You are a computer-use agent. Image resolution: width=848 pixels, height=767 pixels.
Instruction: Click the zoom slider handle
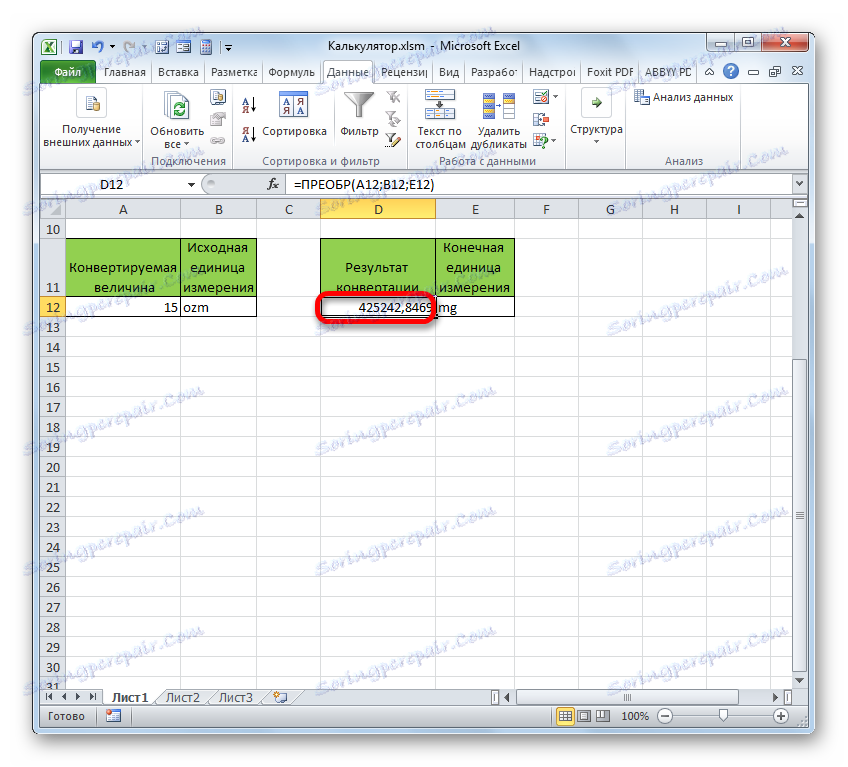click(x=723, y=716)
